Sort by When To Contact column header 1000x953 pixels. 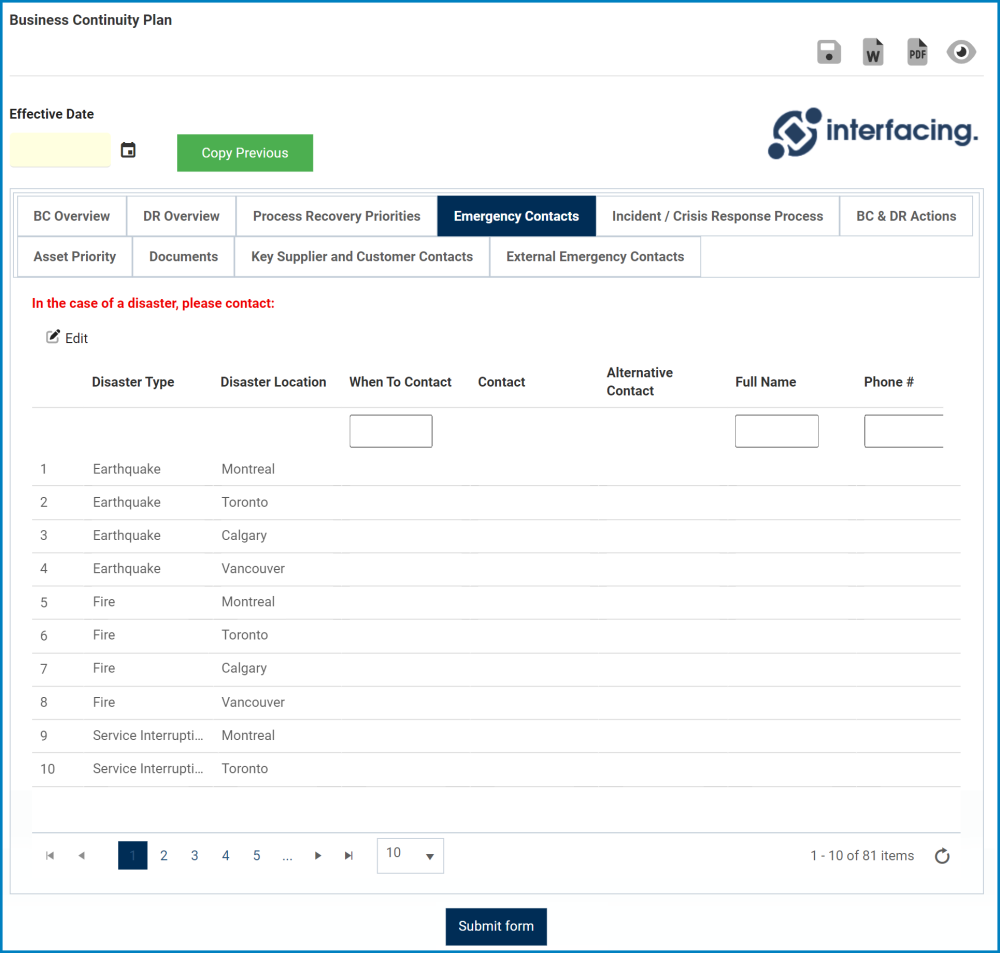tap(401, 382)
